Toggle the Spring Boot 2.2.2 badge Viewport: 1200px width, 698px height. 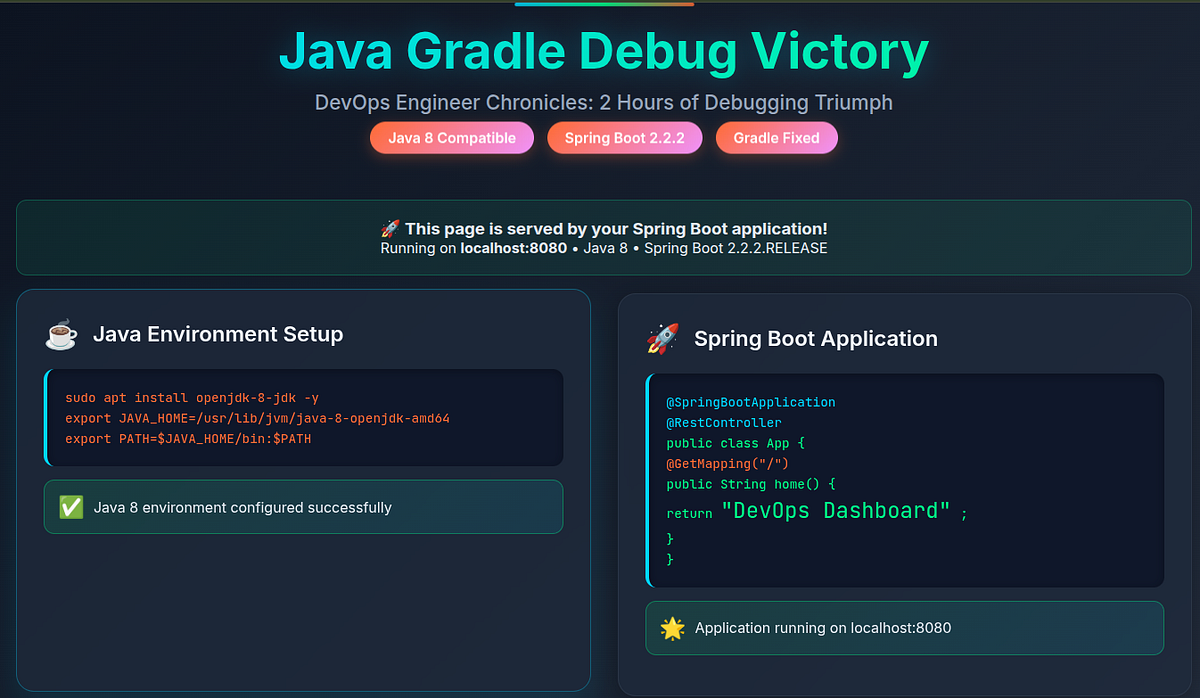[624, 137]
